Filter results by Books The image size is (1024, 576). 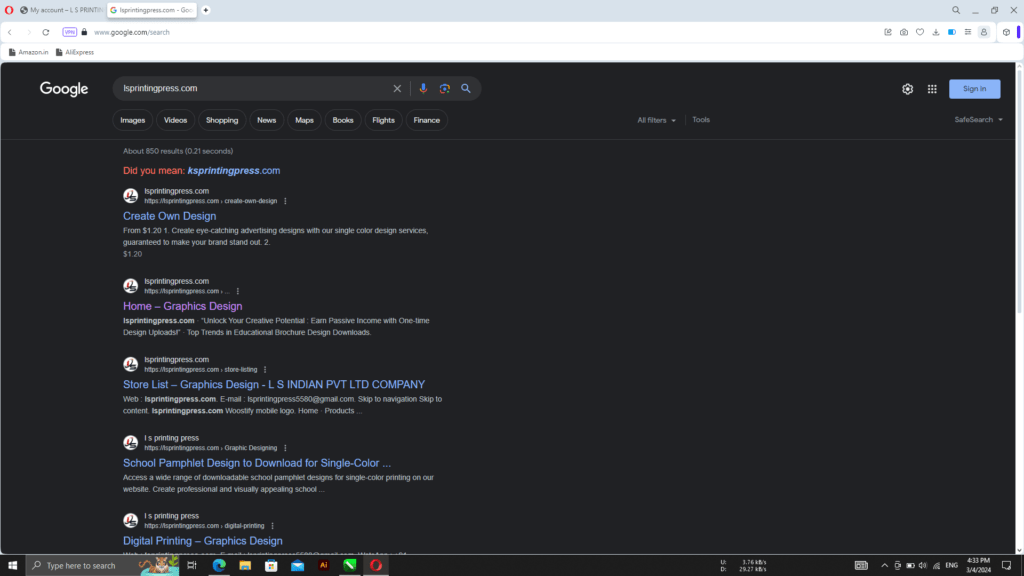click(x=343, y=120)
